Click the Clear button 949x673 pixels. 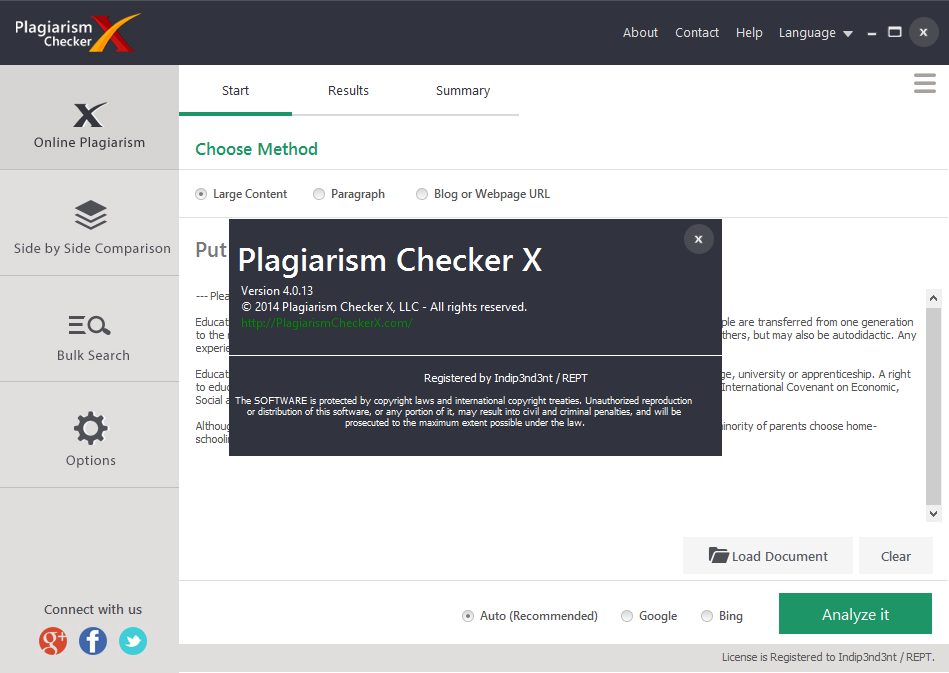[896, 556]
